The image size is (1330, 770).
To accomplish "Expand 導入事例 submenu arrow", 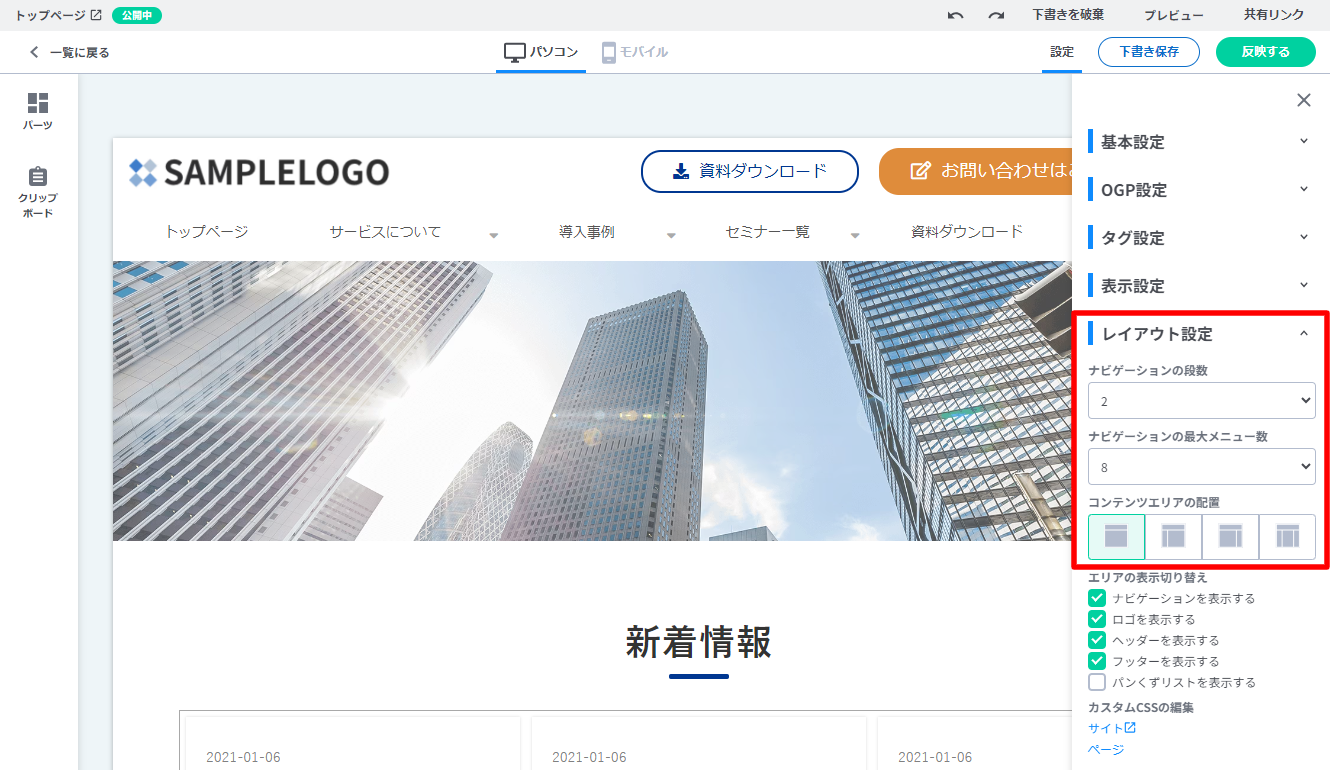I will [671, 236].
